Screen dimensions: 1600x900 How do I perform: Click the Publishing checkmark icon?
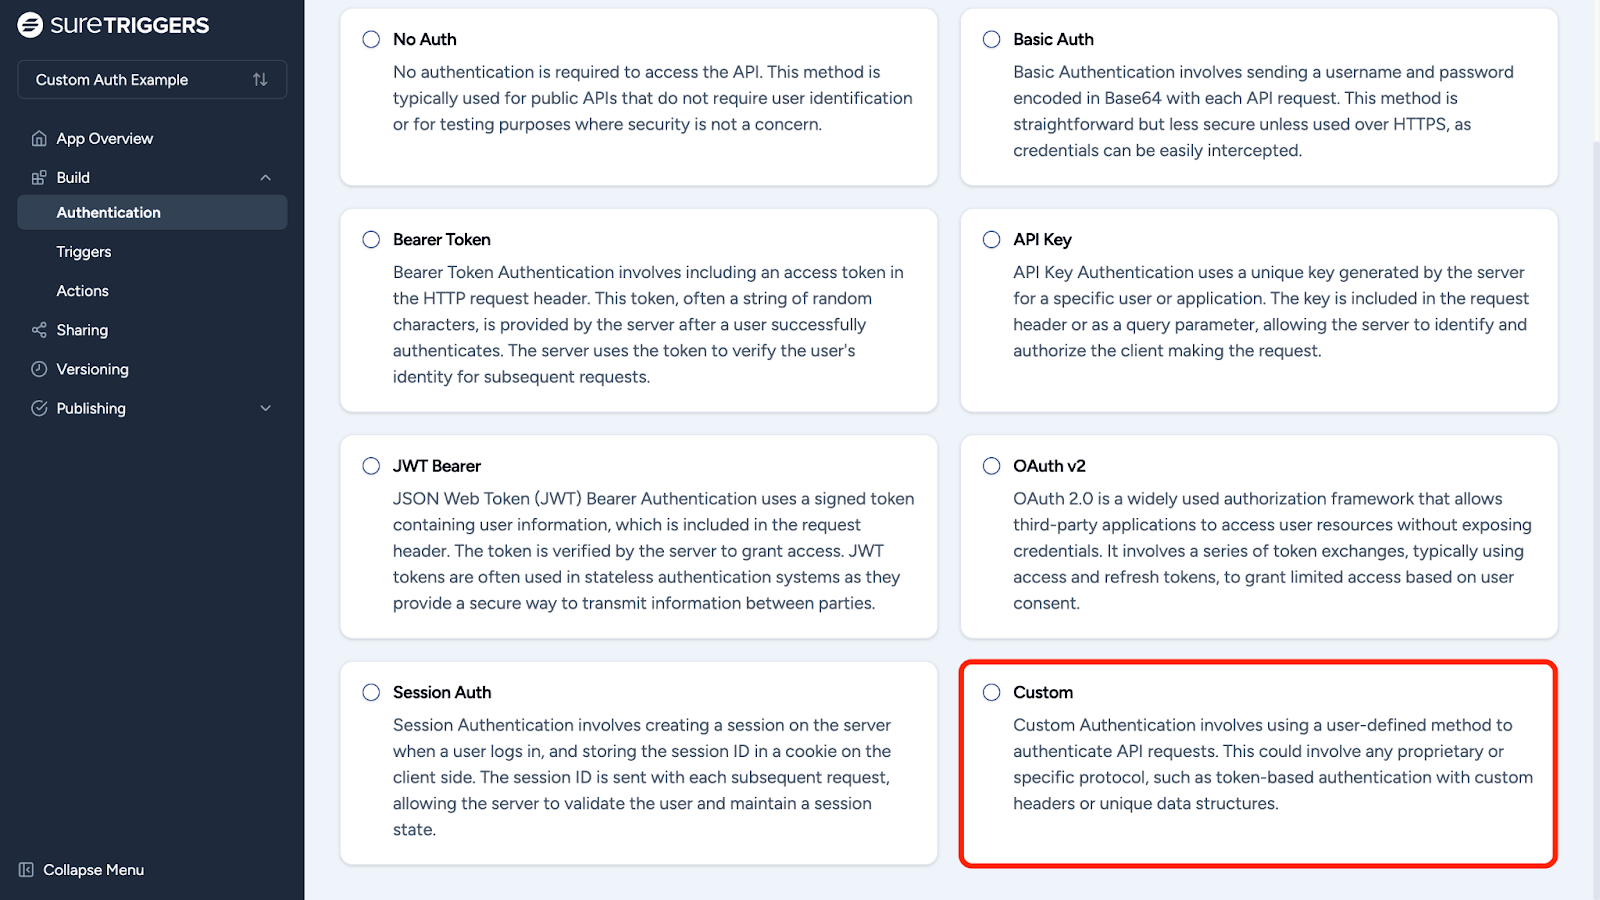[x=39, y=408]
